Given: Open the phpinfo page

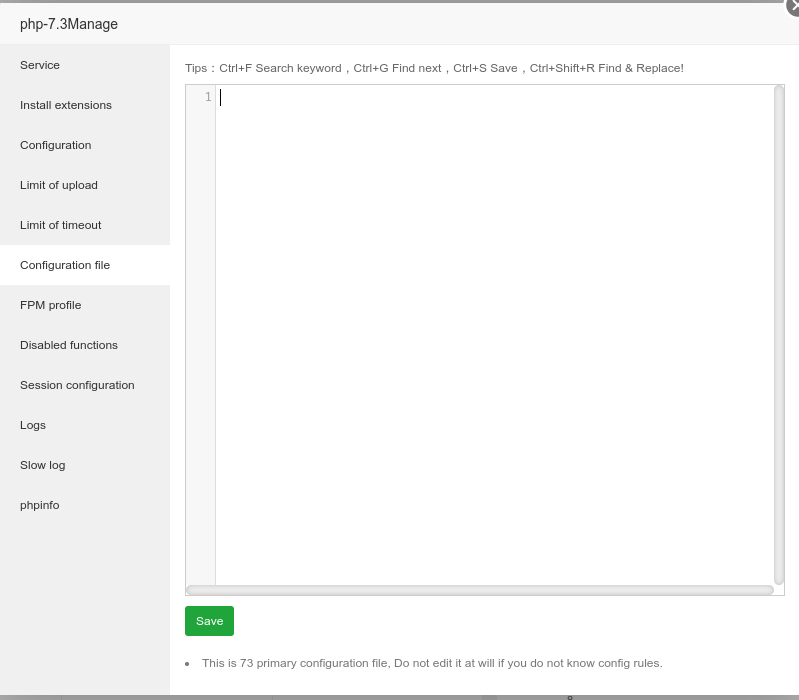Looking at the screenshot, I should point(40,505).
